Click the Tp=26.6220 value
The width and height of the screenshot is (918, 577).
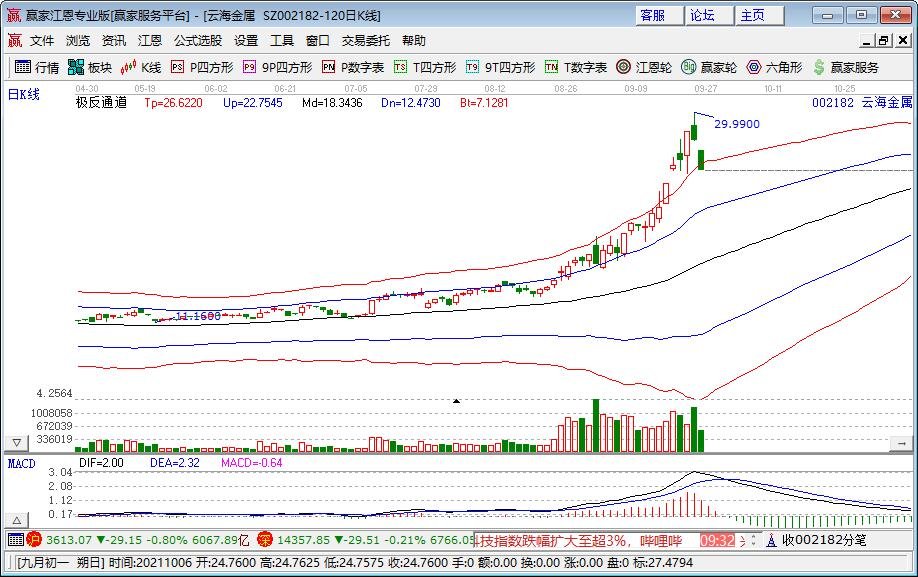point(173,103)
